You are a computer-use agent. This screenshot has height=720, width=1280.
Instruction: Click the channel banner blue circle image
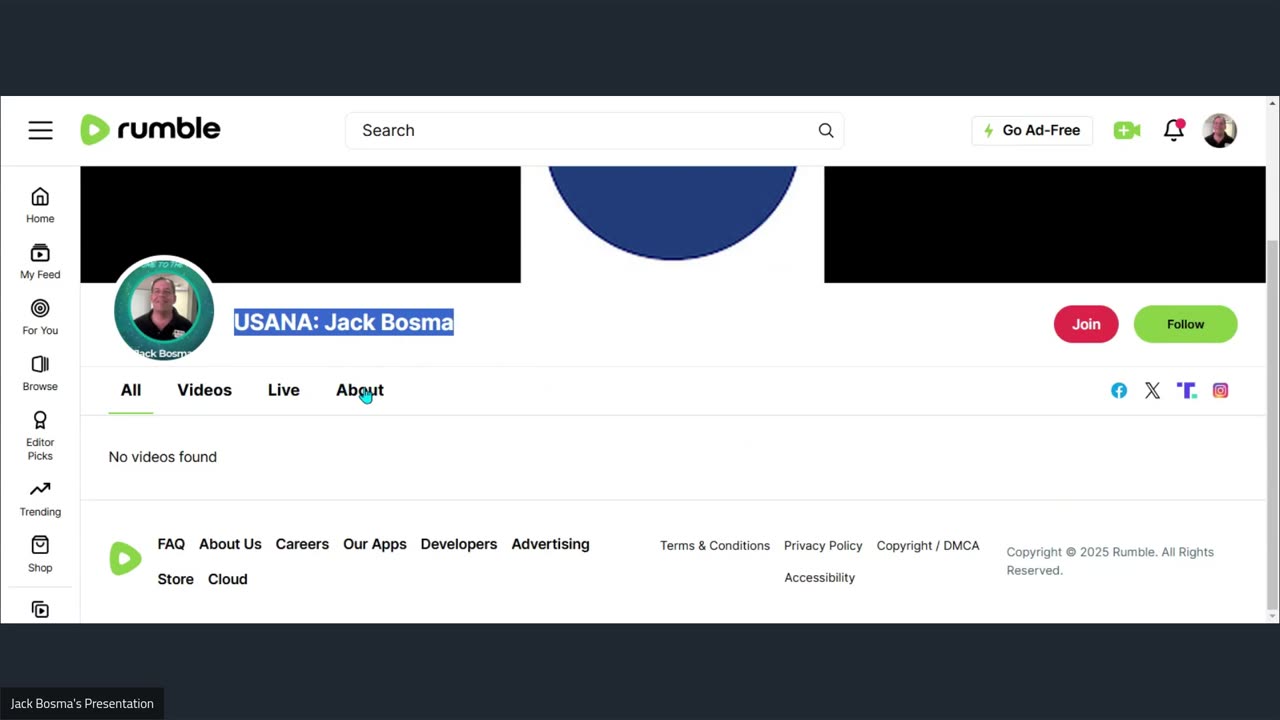[x=672, y=213]
